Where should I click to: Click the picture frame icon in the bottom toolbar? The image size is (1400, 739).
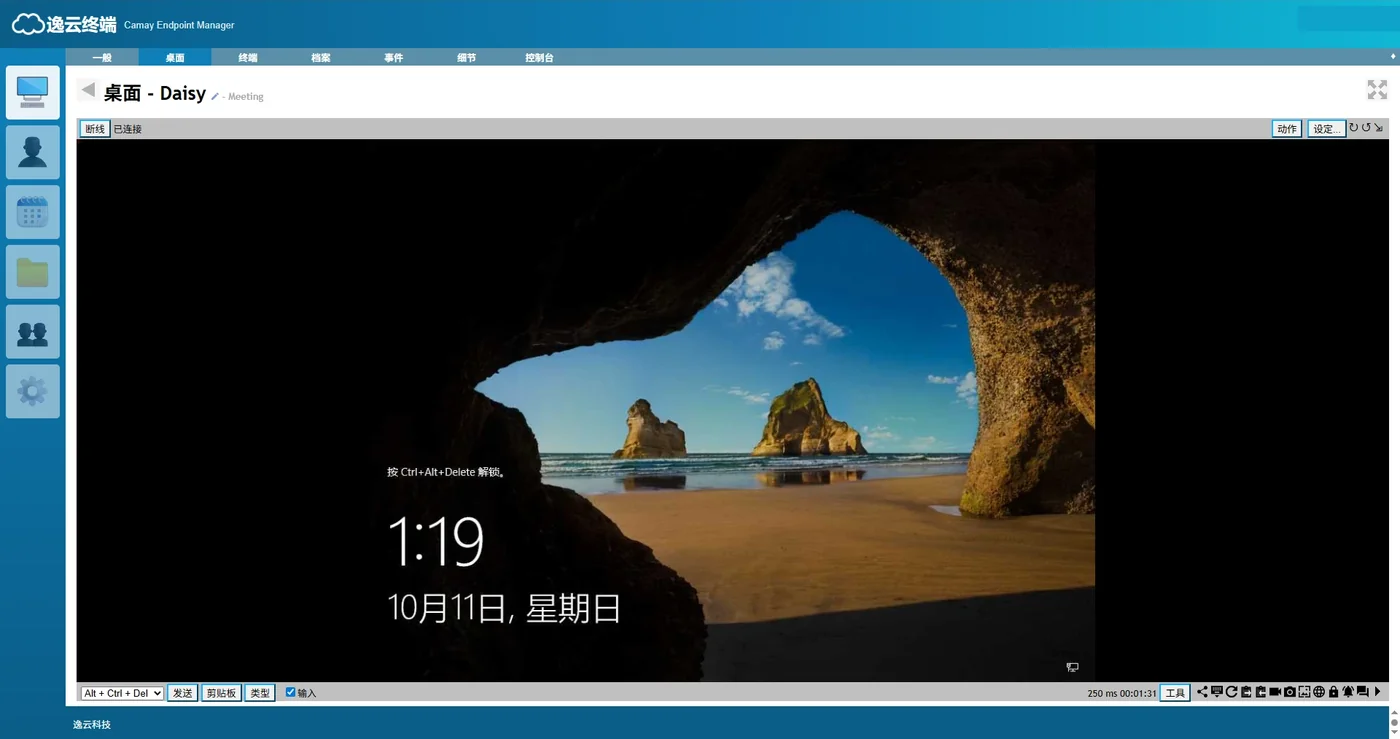1304,692
